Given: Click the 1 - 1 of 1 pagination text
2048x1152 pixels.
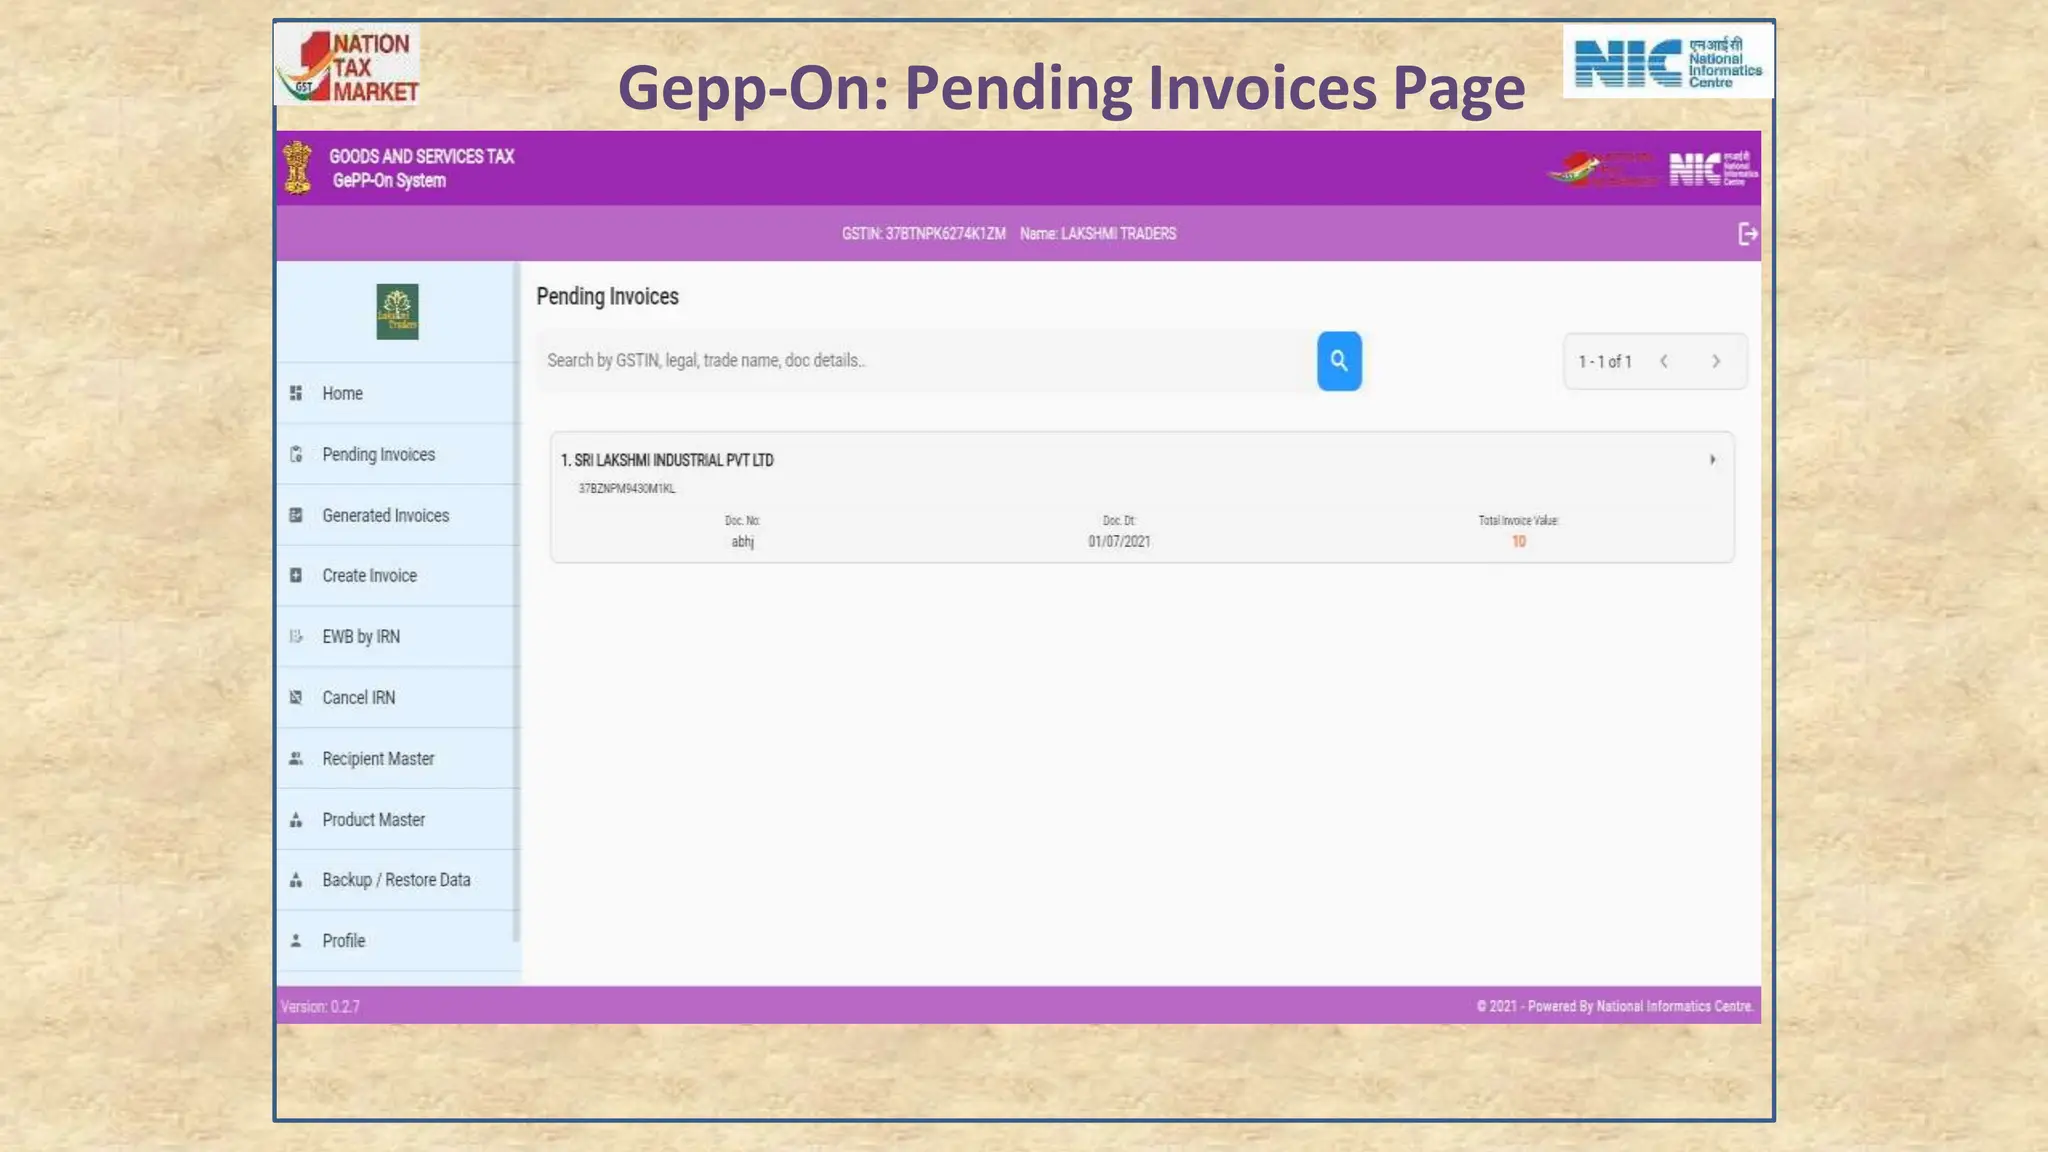Looking at the screenshot, I should [1605, 361].
